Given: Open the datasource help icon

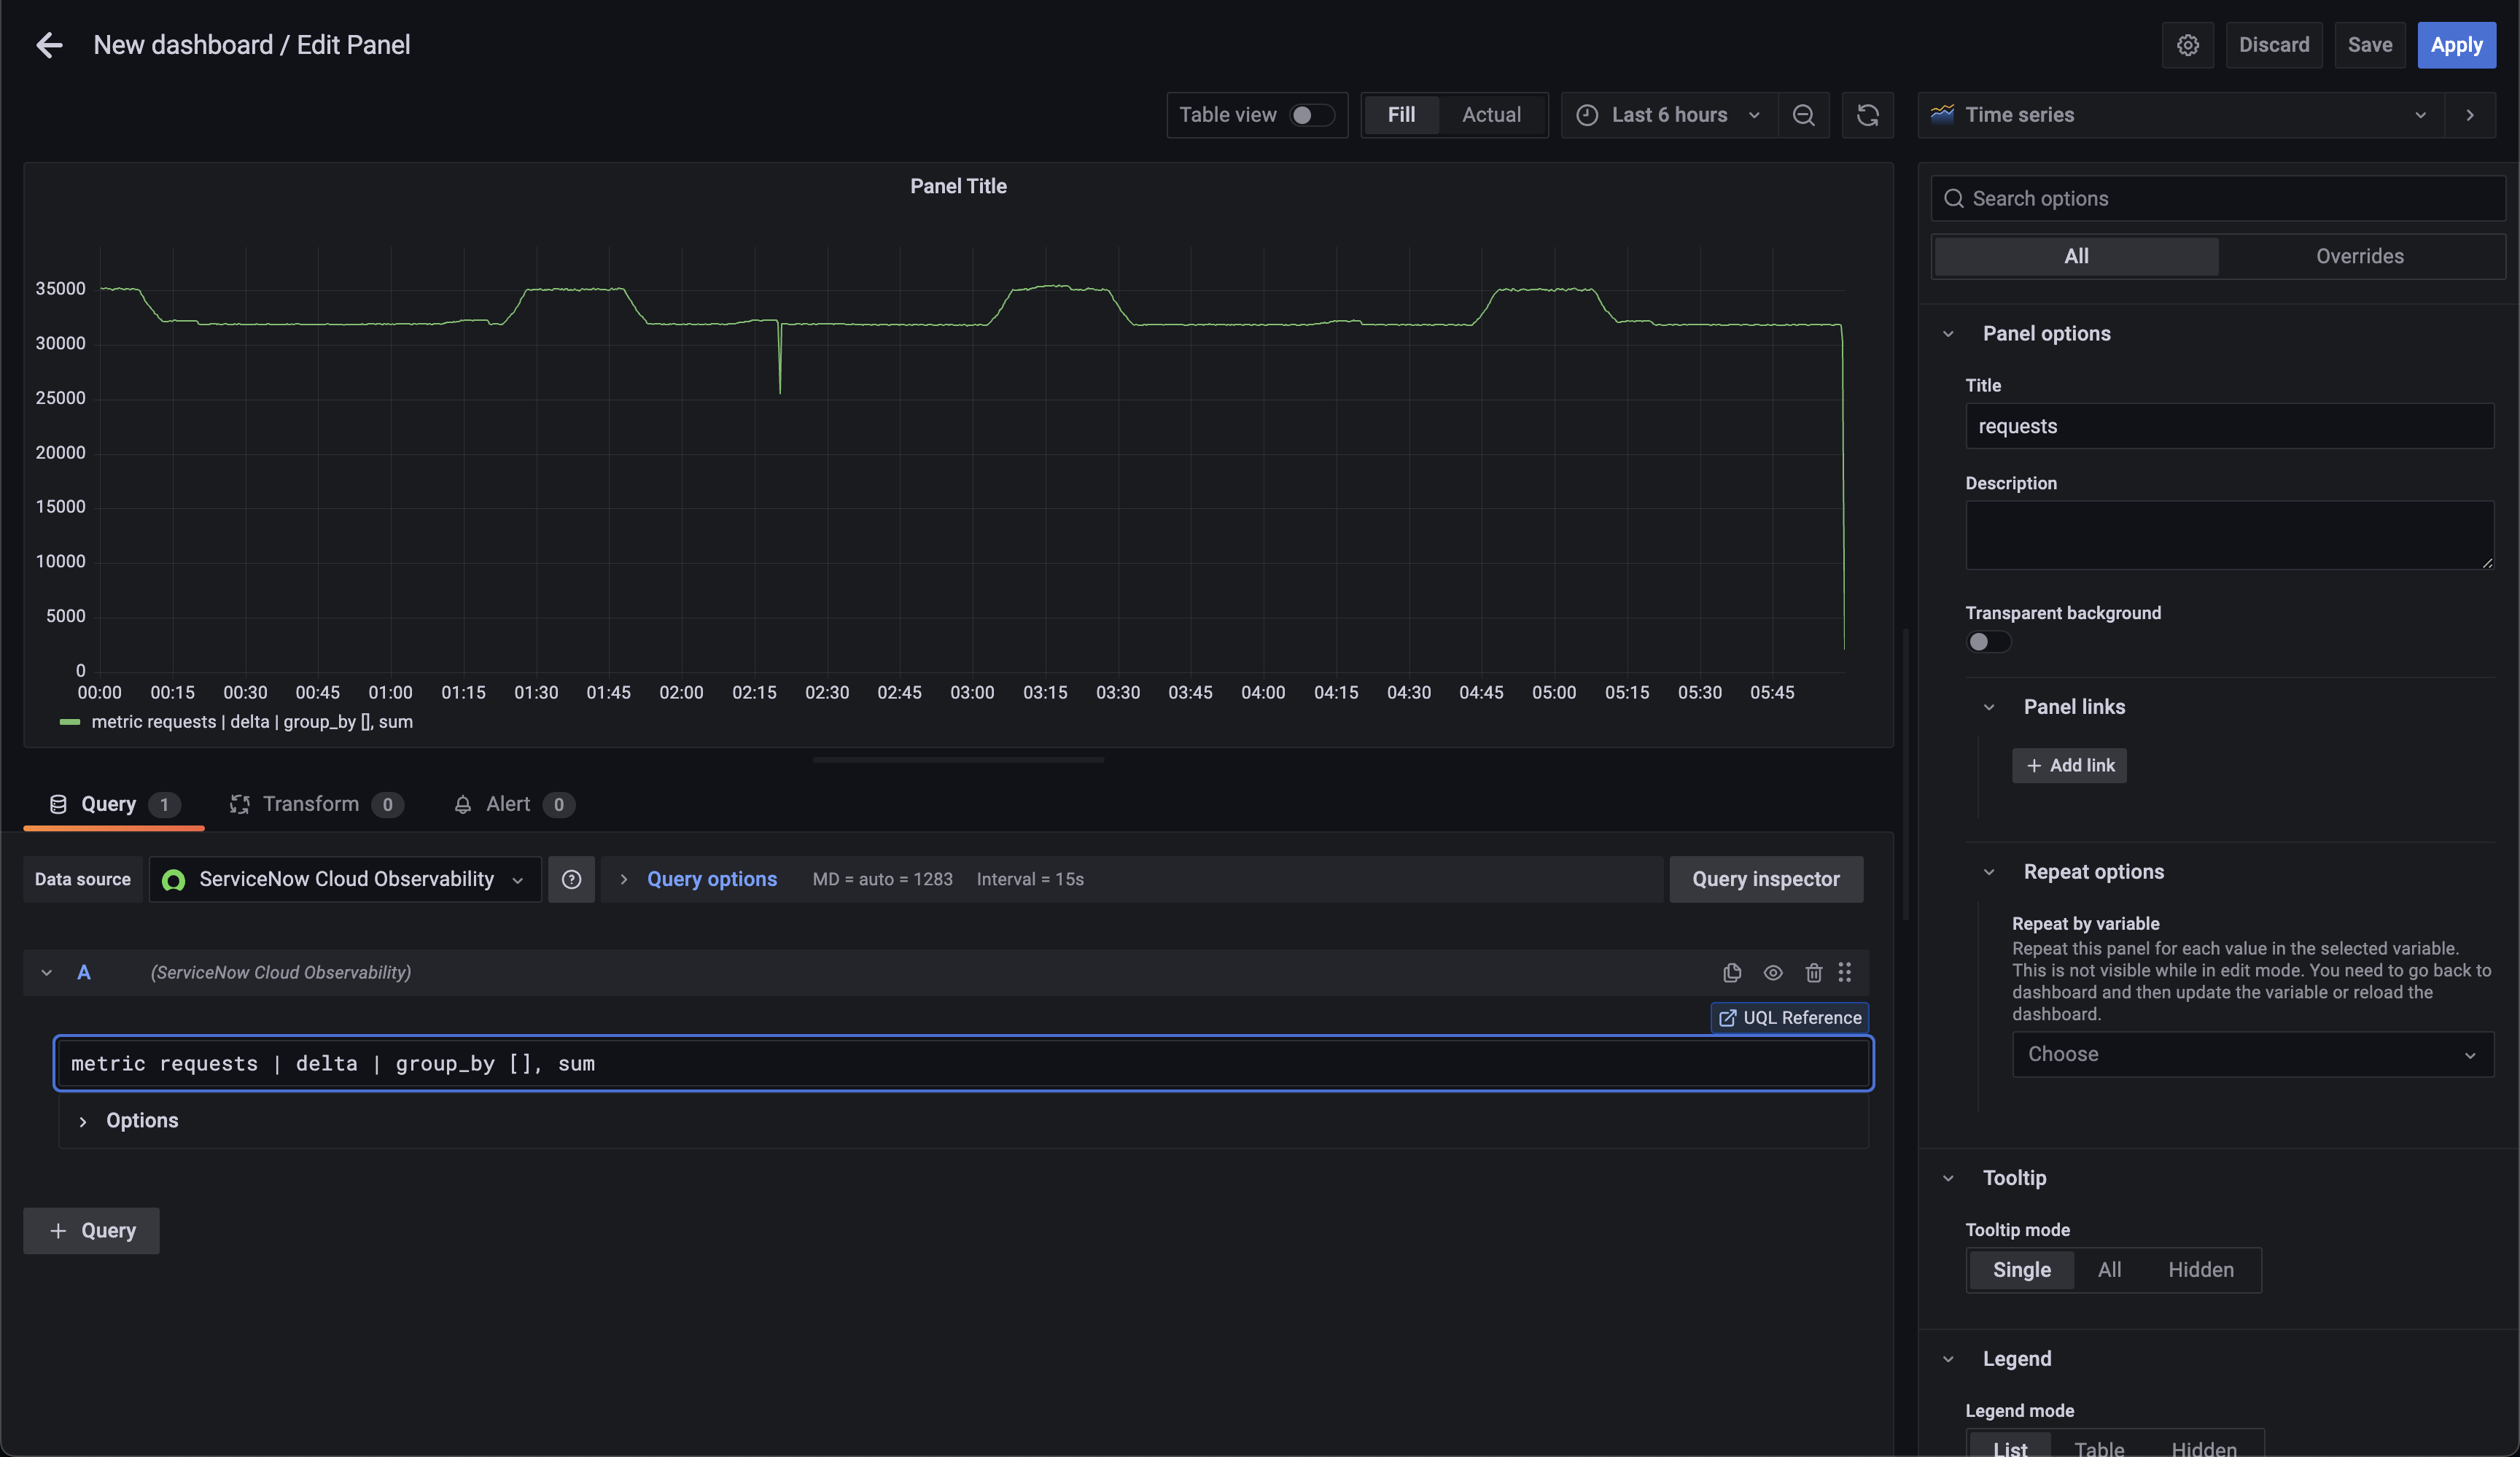Looking at the screenshot, I should coord(571,879).
